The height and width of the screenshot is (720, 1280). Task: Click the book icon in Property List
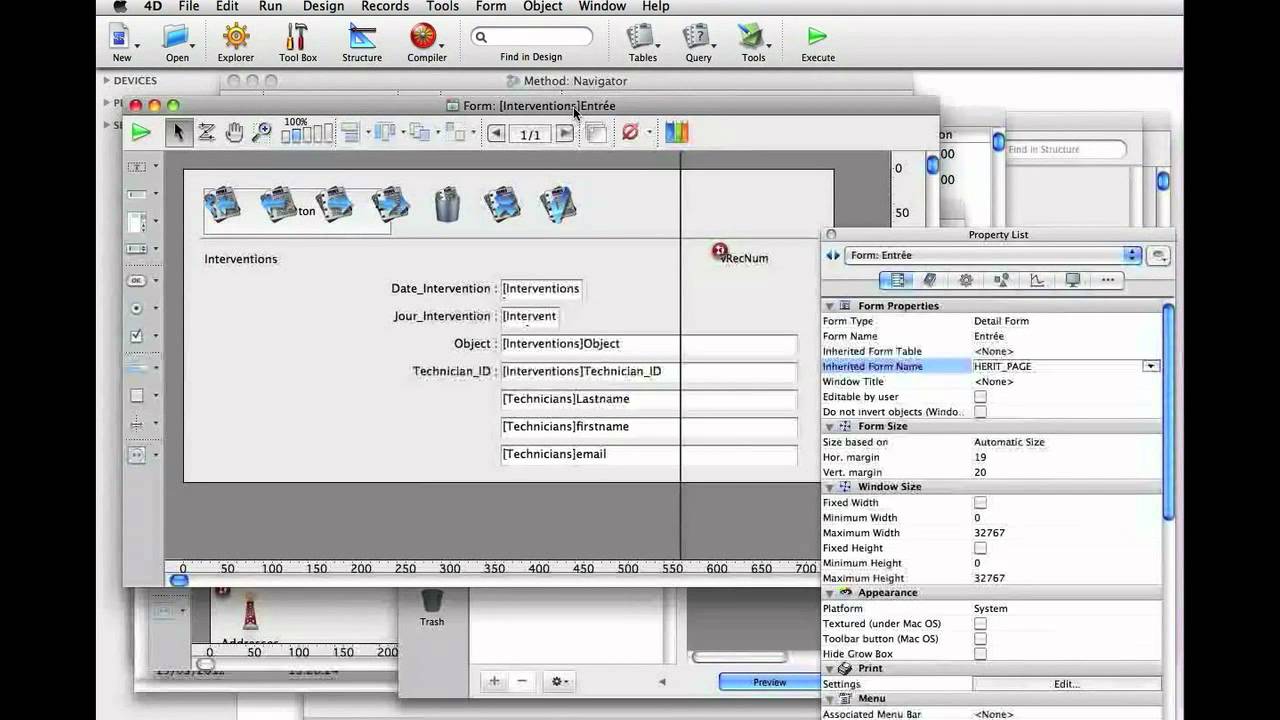click(x=929, y=281)
